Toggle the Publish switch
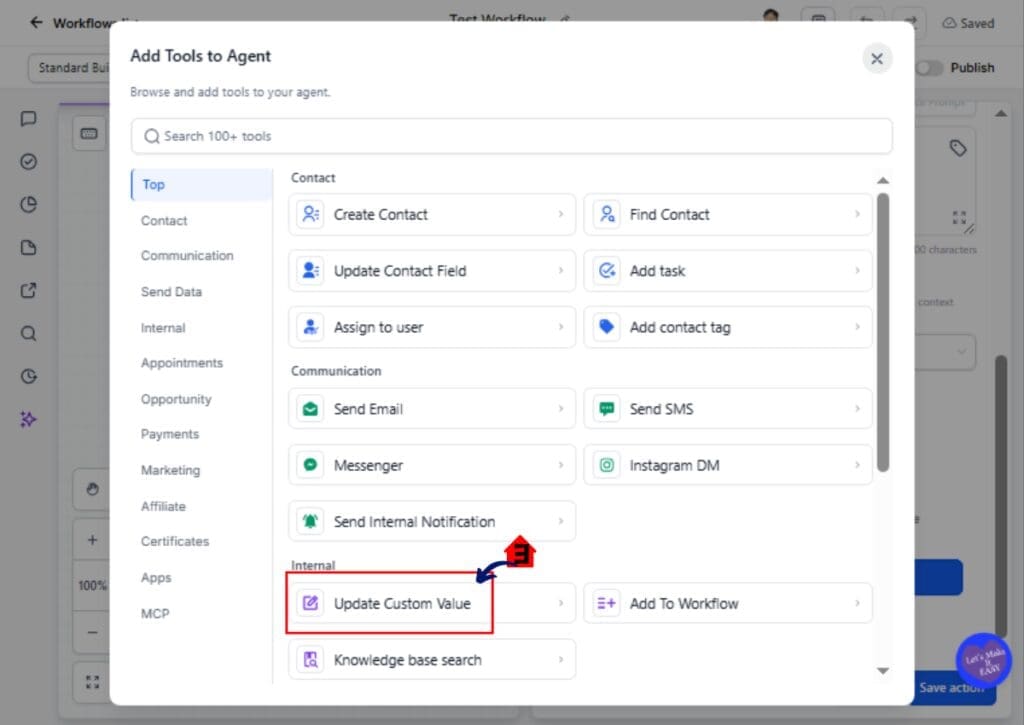 [929, 68]
